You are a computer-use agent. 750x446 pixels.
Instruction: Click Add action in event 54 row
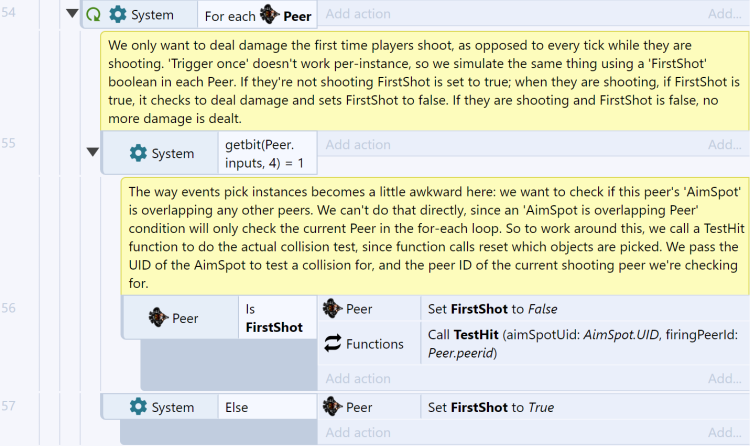(x=358, y=14)
